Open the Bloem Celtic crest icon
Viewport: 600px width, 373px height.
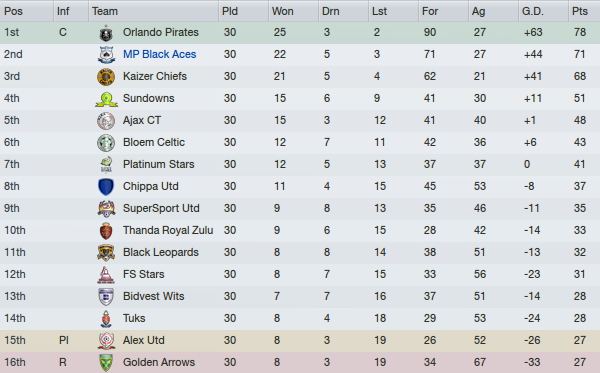click(x=106, y=143)
